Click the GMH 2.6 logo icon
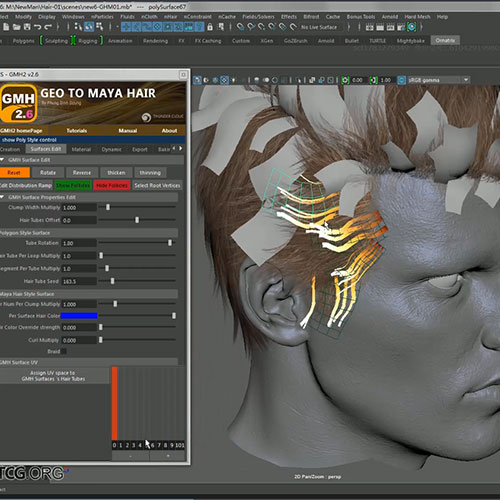The image size is (500, 500). pos(19,103)
